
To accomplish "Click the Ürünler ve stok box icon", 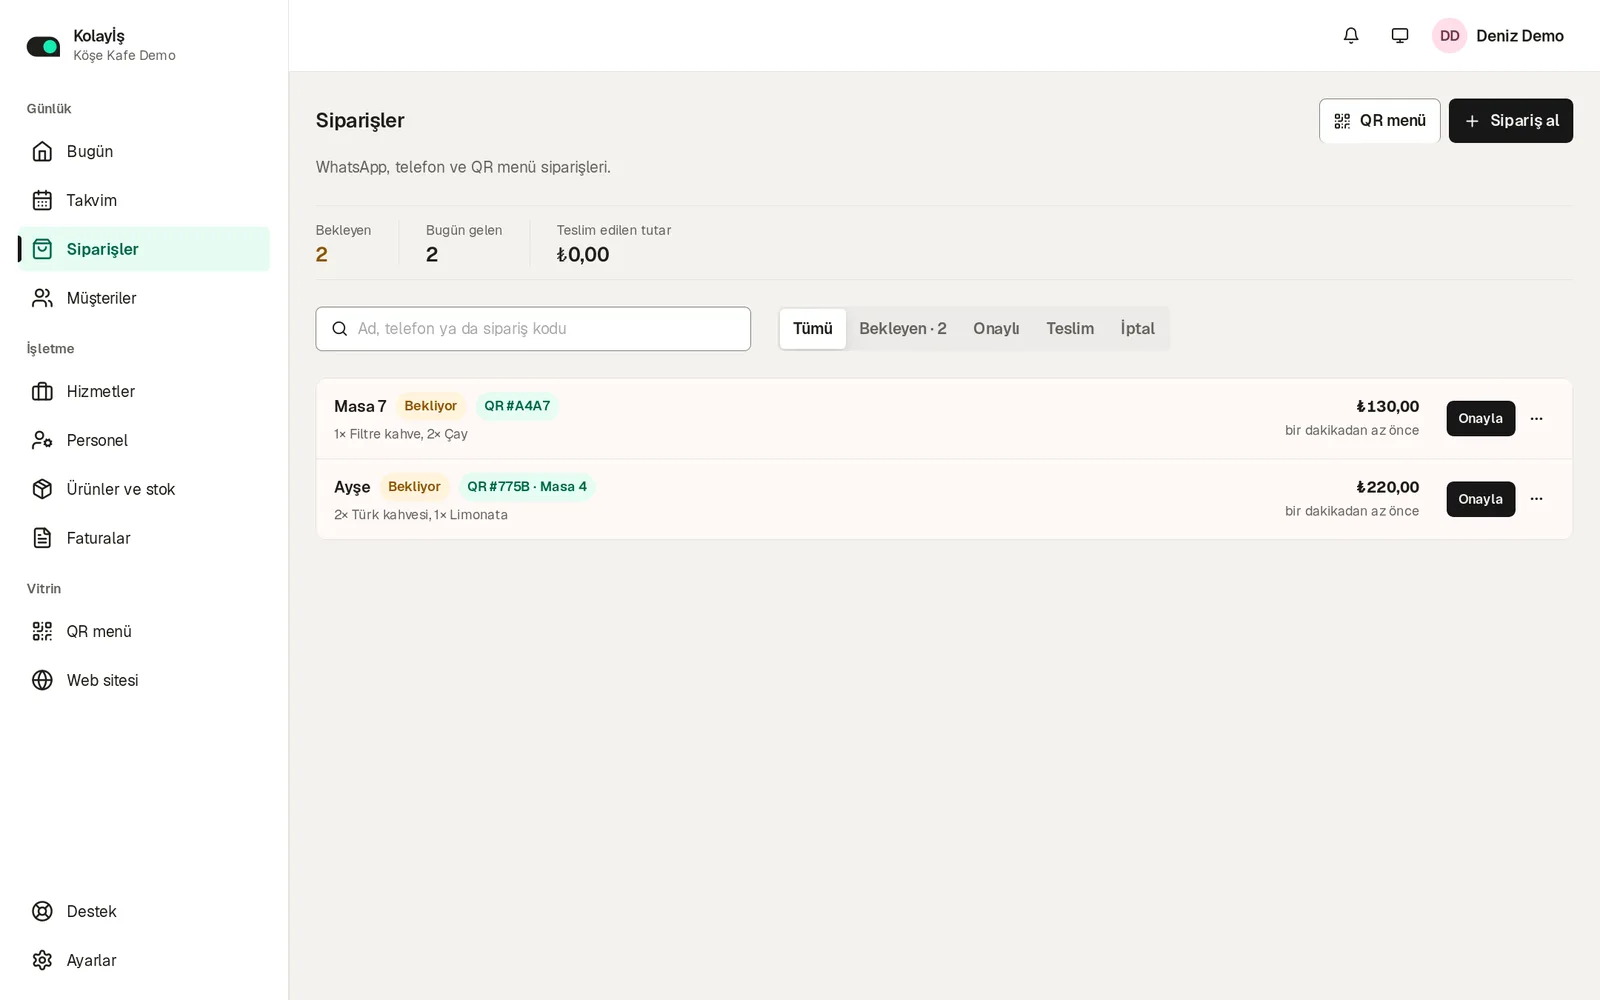I will (x=42, y=489).
